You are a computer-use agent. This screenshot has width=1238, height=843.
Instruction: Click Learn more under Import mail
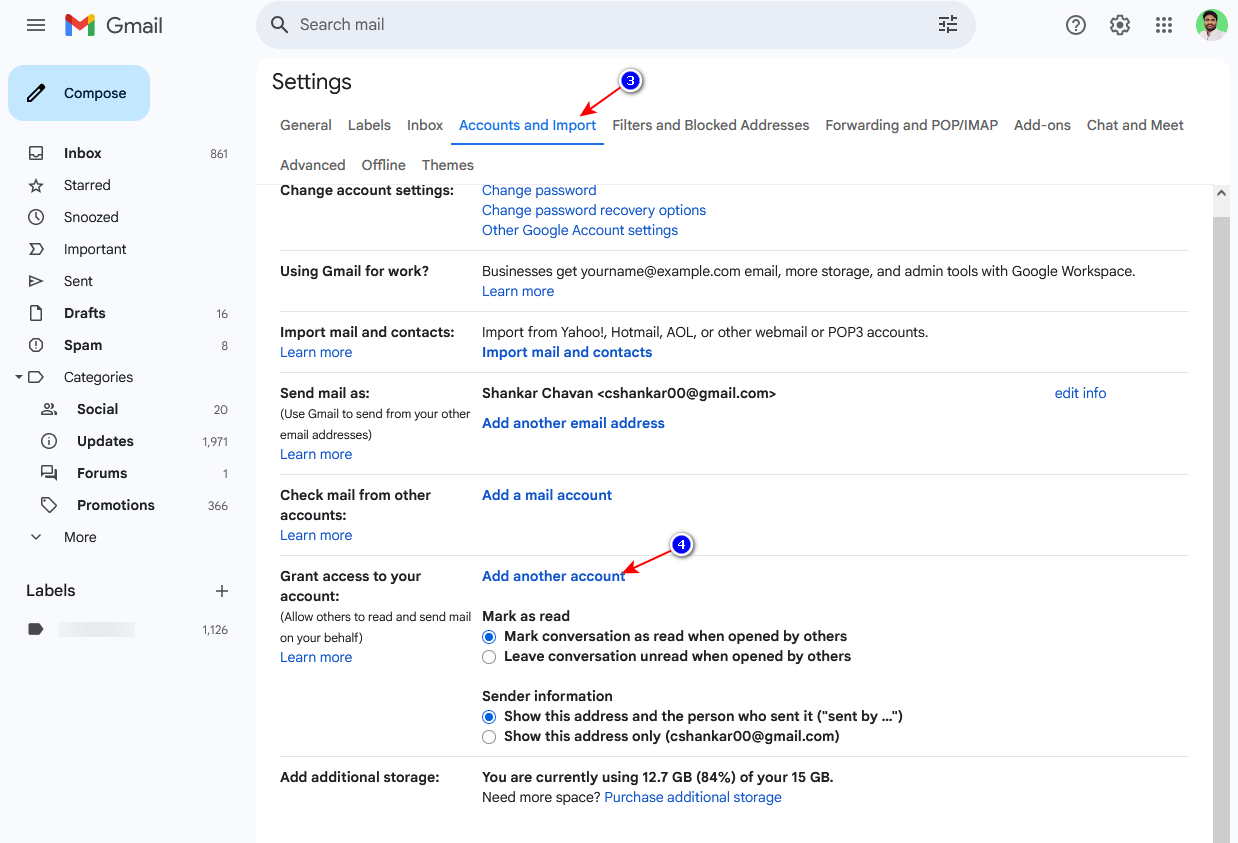(x=316, y=352)
